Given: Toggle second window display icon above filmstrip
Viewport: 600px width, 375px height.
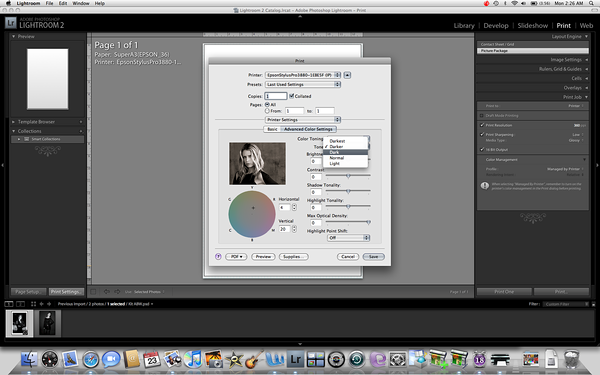Looking at the screenshot, I should 20,304.
